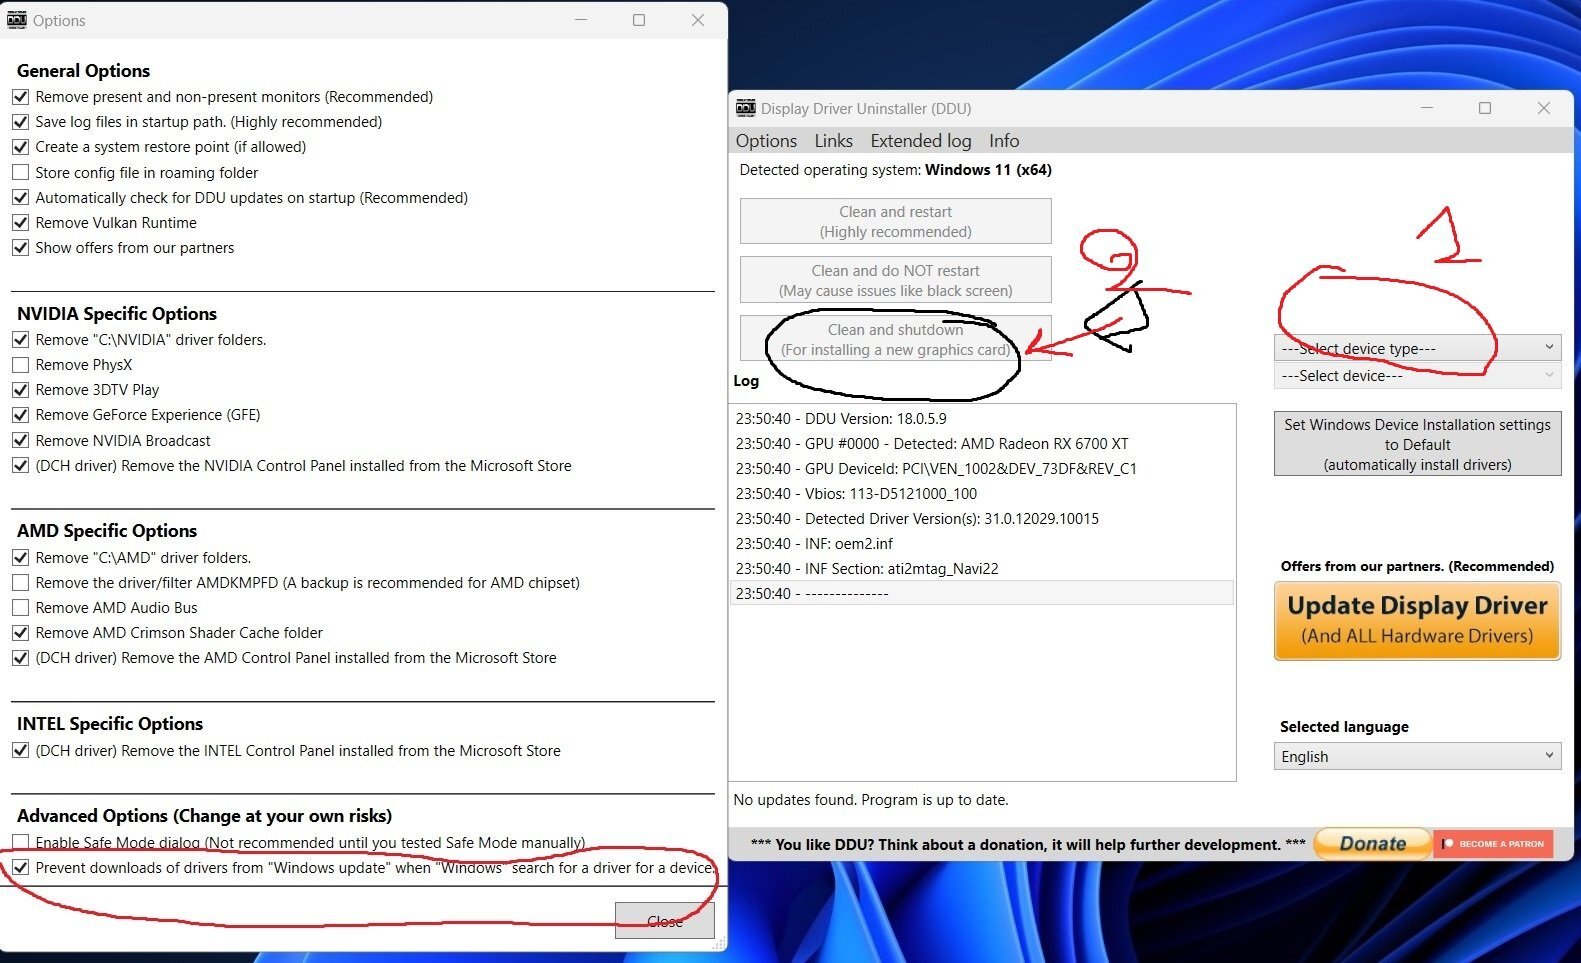Select Detected Driver Version(s) log line

point(982,519)
